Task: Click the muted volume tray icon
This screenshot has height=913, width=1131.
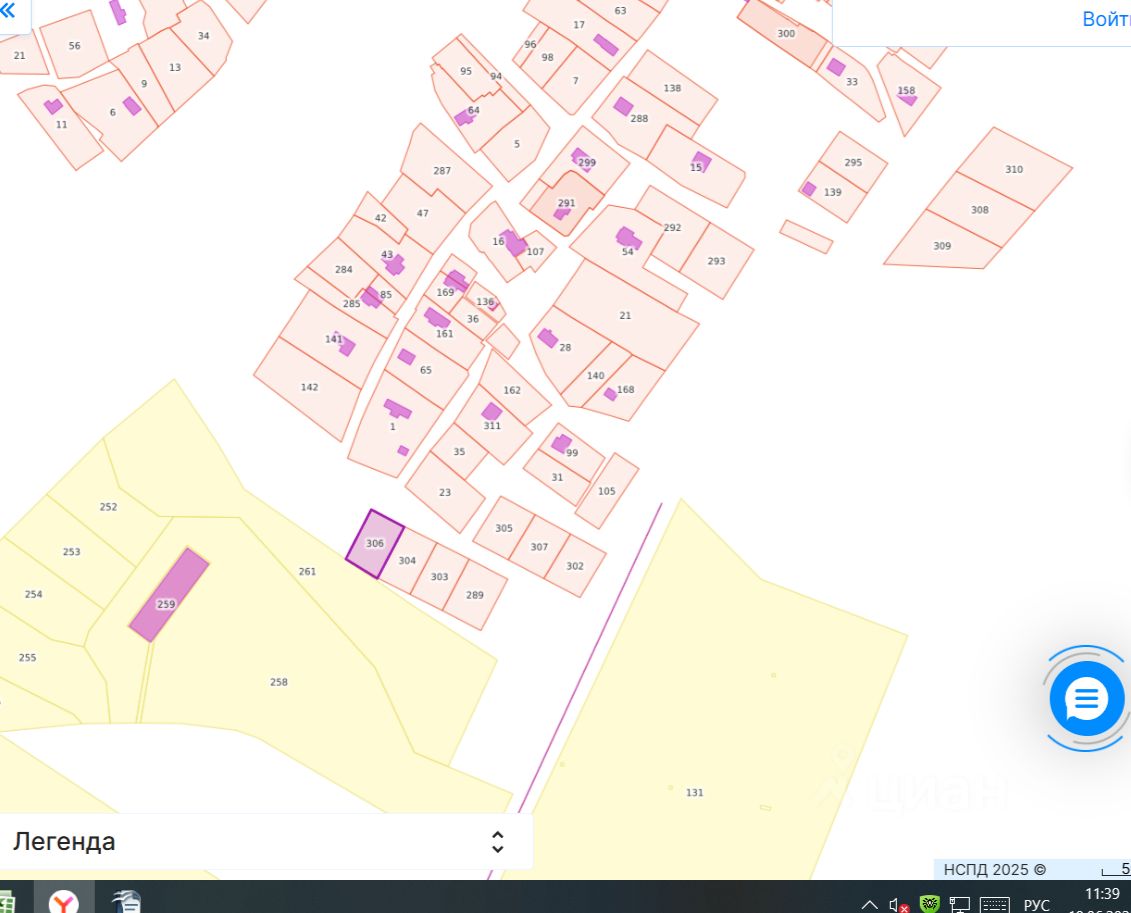Action: click(898, 904)
